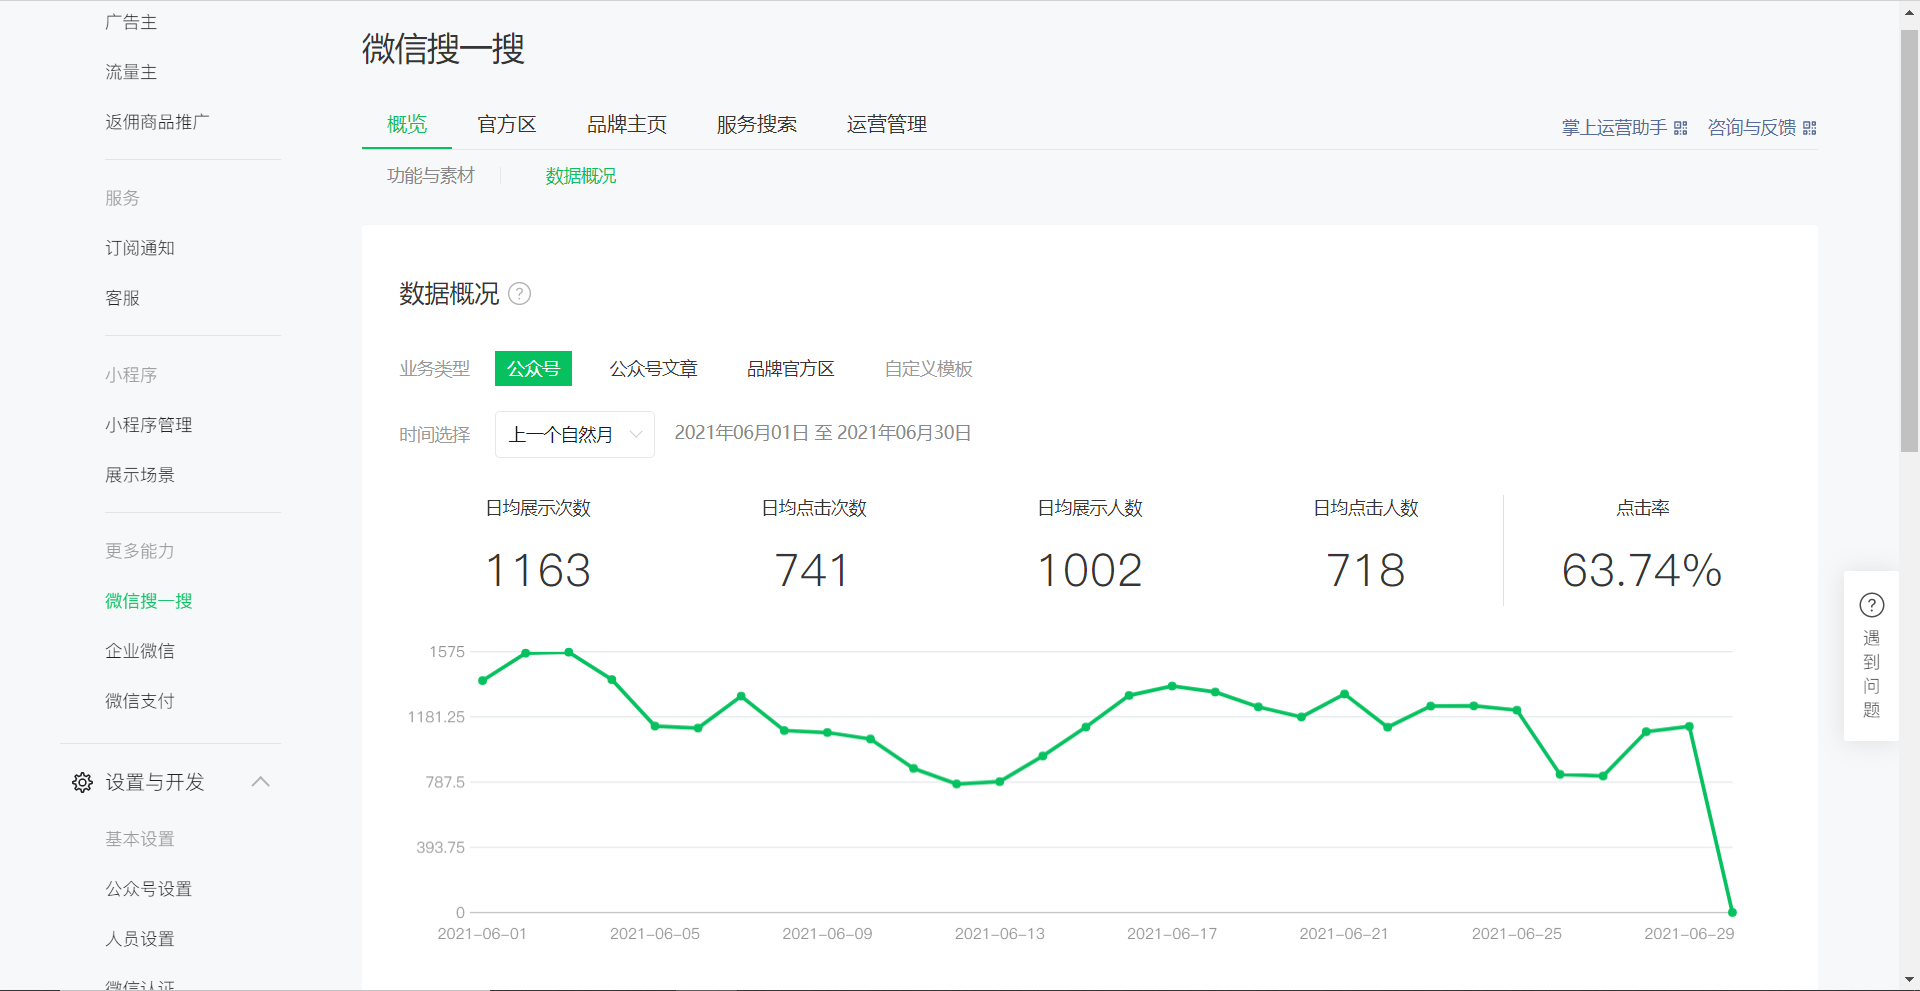Click the 2021-06-29 x-axis label
Screen dimensions: 1920x991
pos(1689,934)
